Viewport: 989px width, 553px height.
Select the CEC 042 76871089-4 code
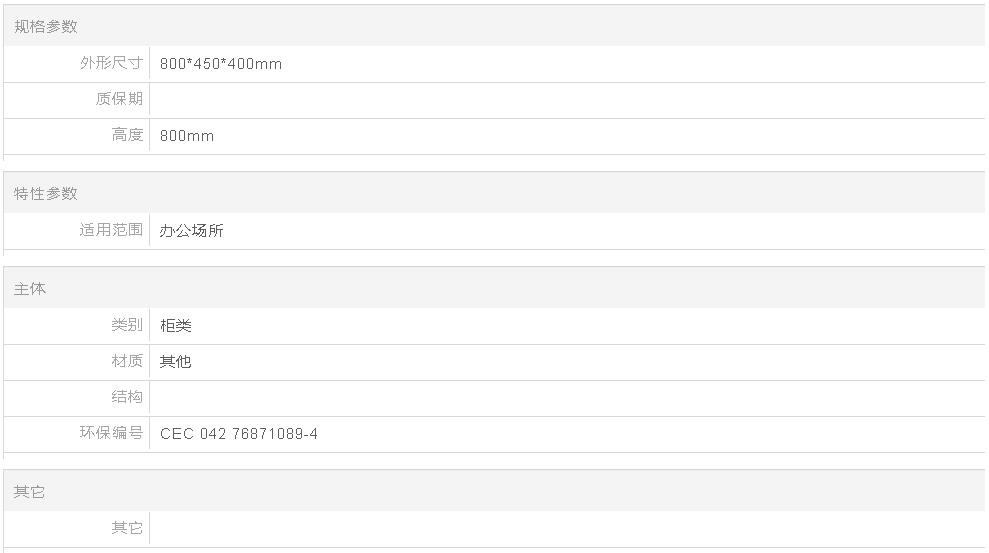239,434
